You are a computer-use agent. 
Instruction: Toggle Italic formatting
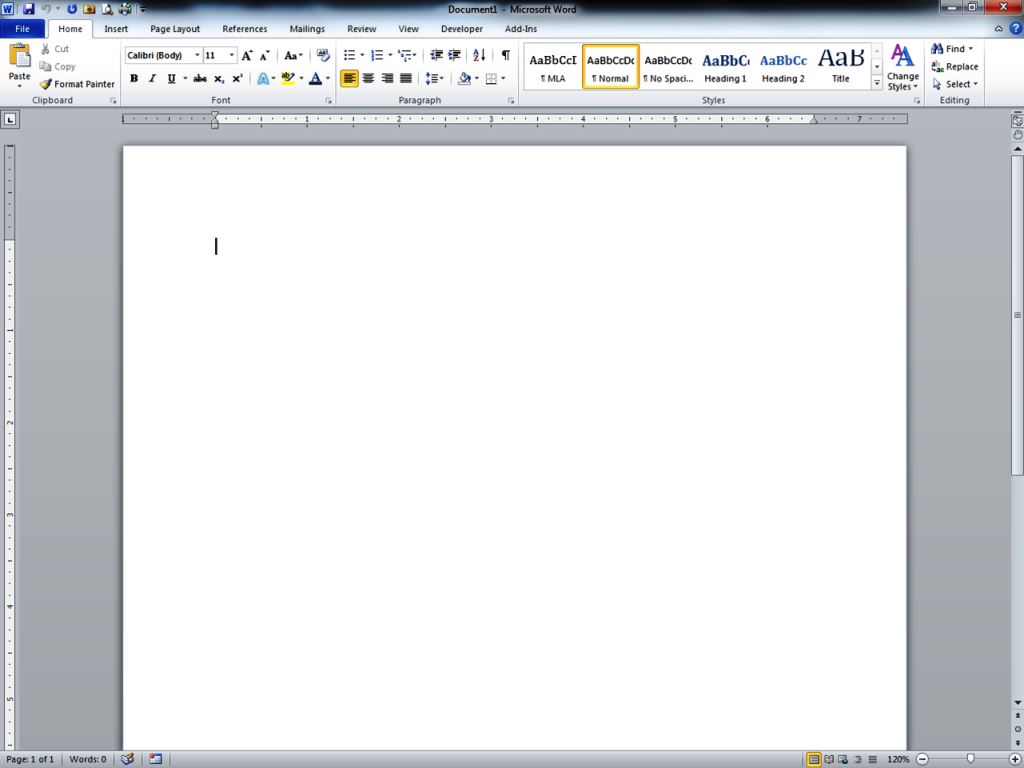tap(152, 78)
